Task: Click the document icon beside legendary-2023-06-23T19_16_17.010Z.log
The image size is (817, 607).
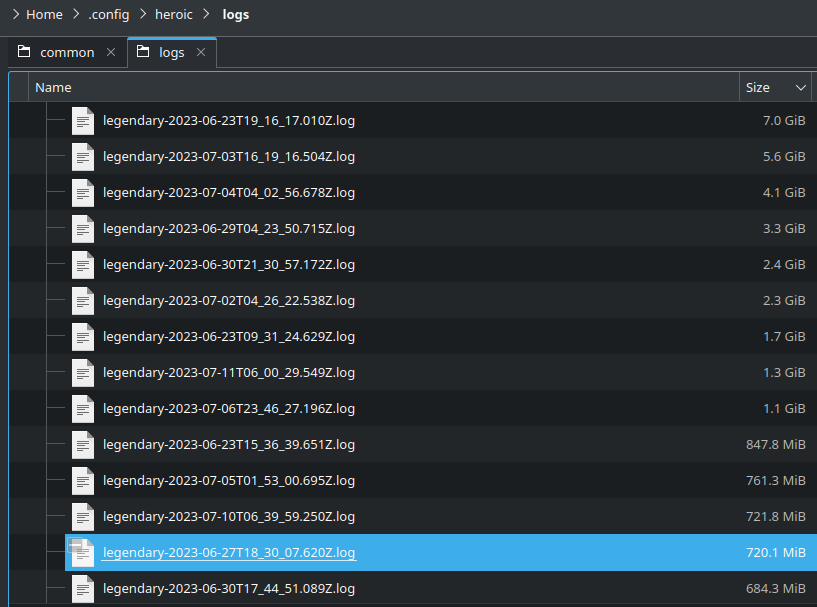Action: pos(82,120)
